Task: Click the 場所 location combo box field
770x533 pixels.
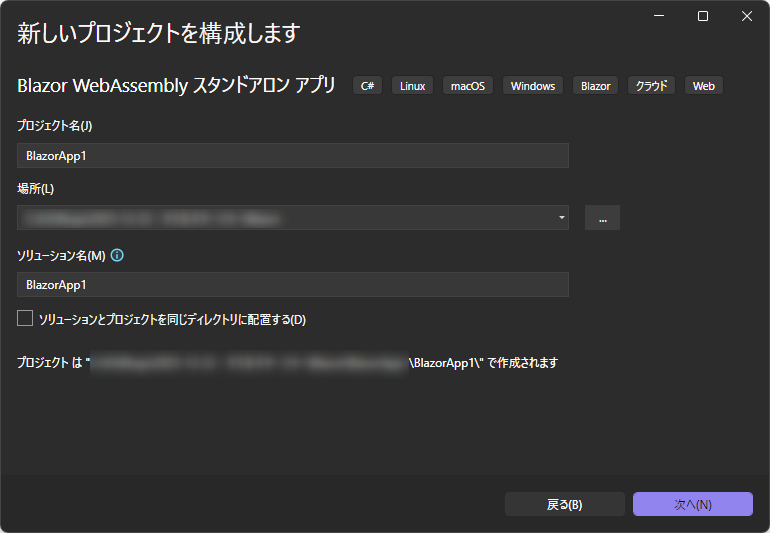Action: (293, 218)
